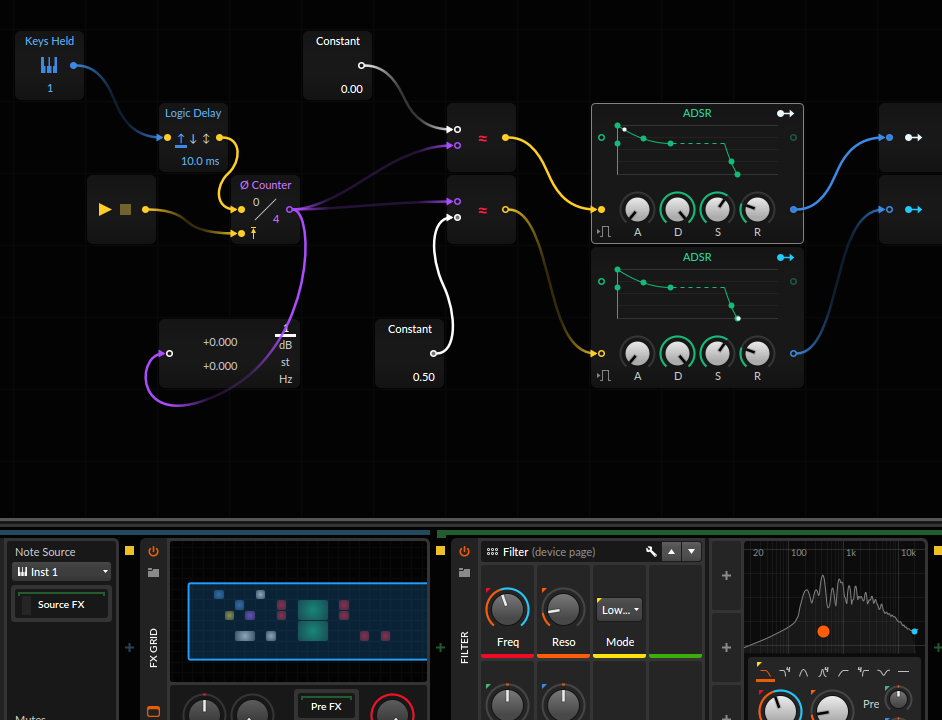Screen dimensions: 942x720
Task: Click the top ADSR Sustain knob
Action: [717, 209]
